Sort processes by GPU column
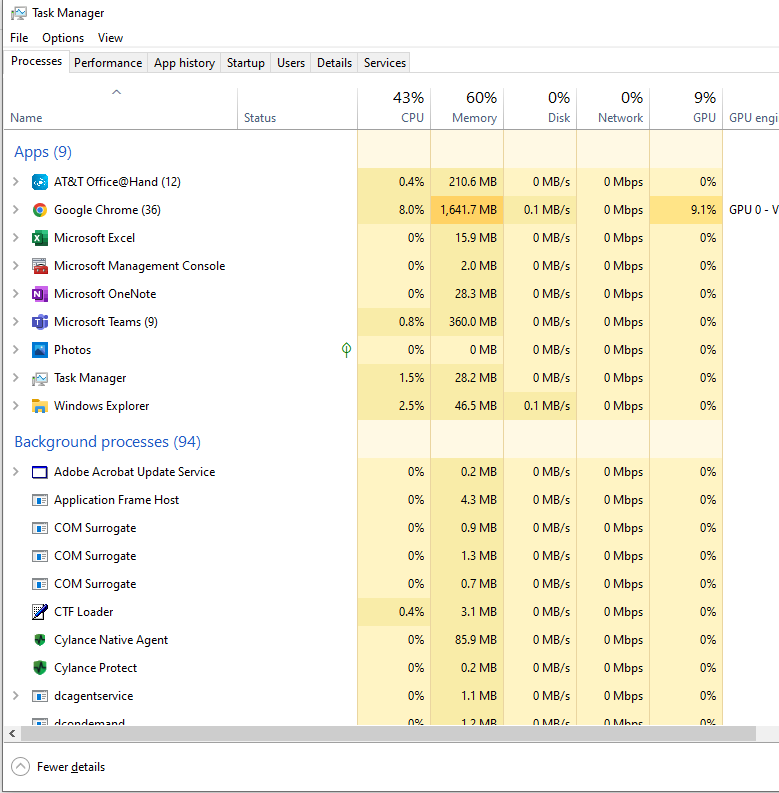This screenshot has width=779, height=793. click(x=686, y=109)
